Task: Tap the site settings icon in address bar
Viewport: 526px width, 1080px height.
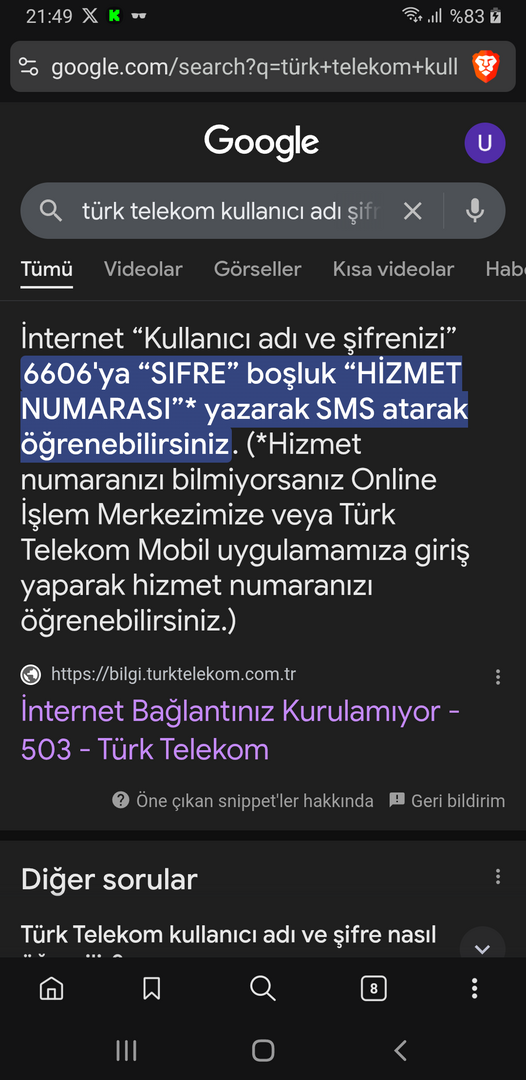Action: pos(29,67)
